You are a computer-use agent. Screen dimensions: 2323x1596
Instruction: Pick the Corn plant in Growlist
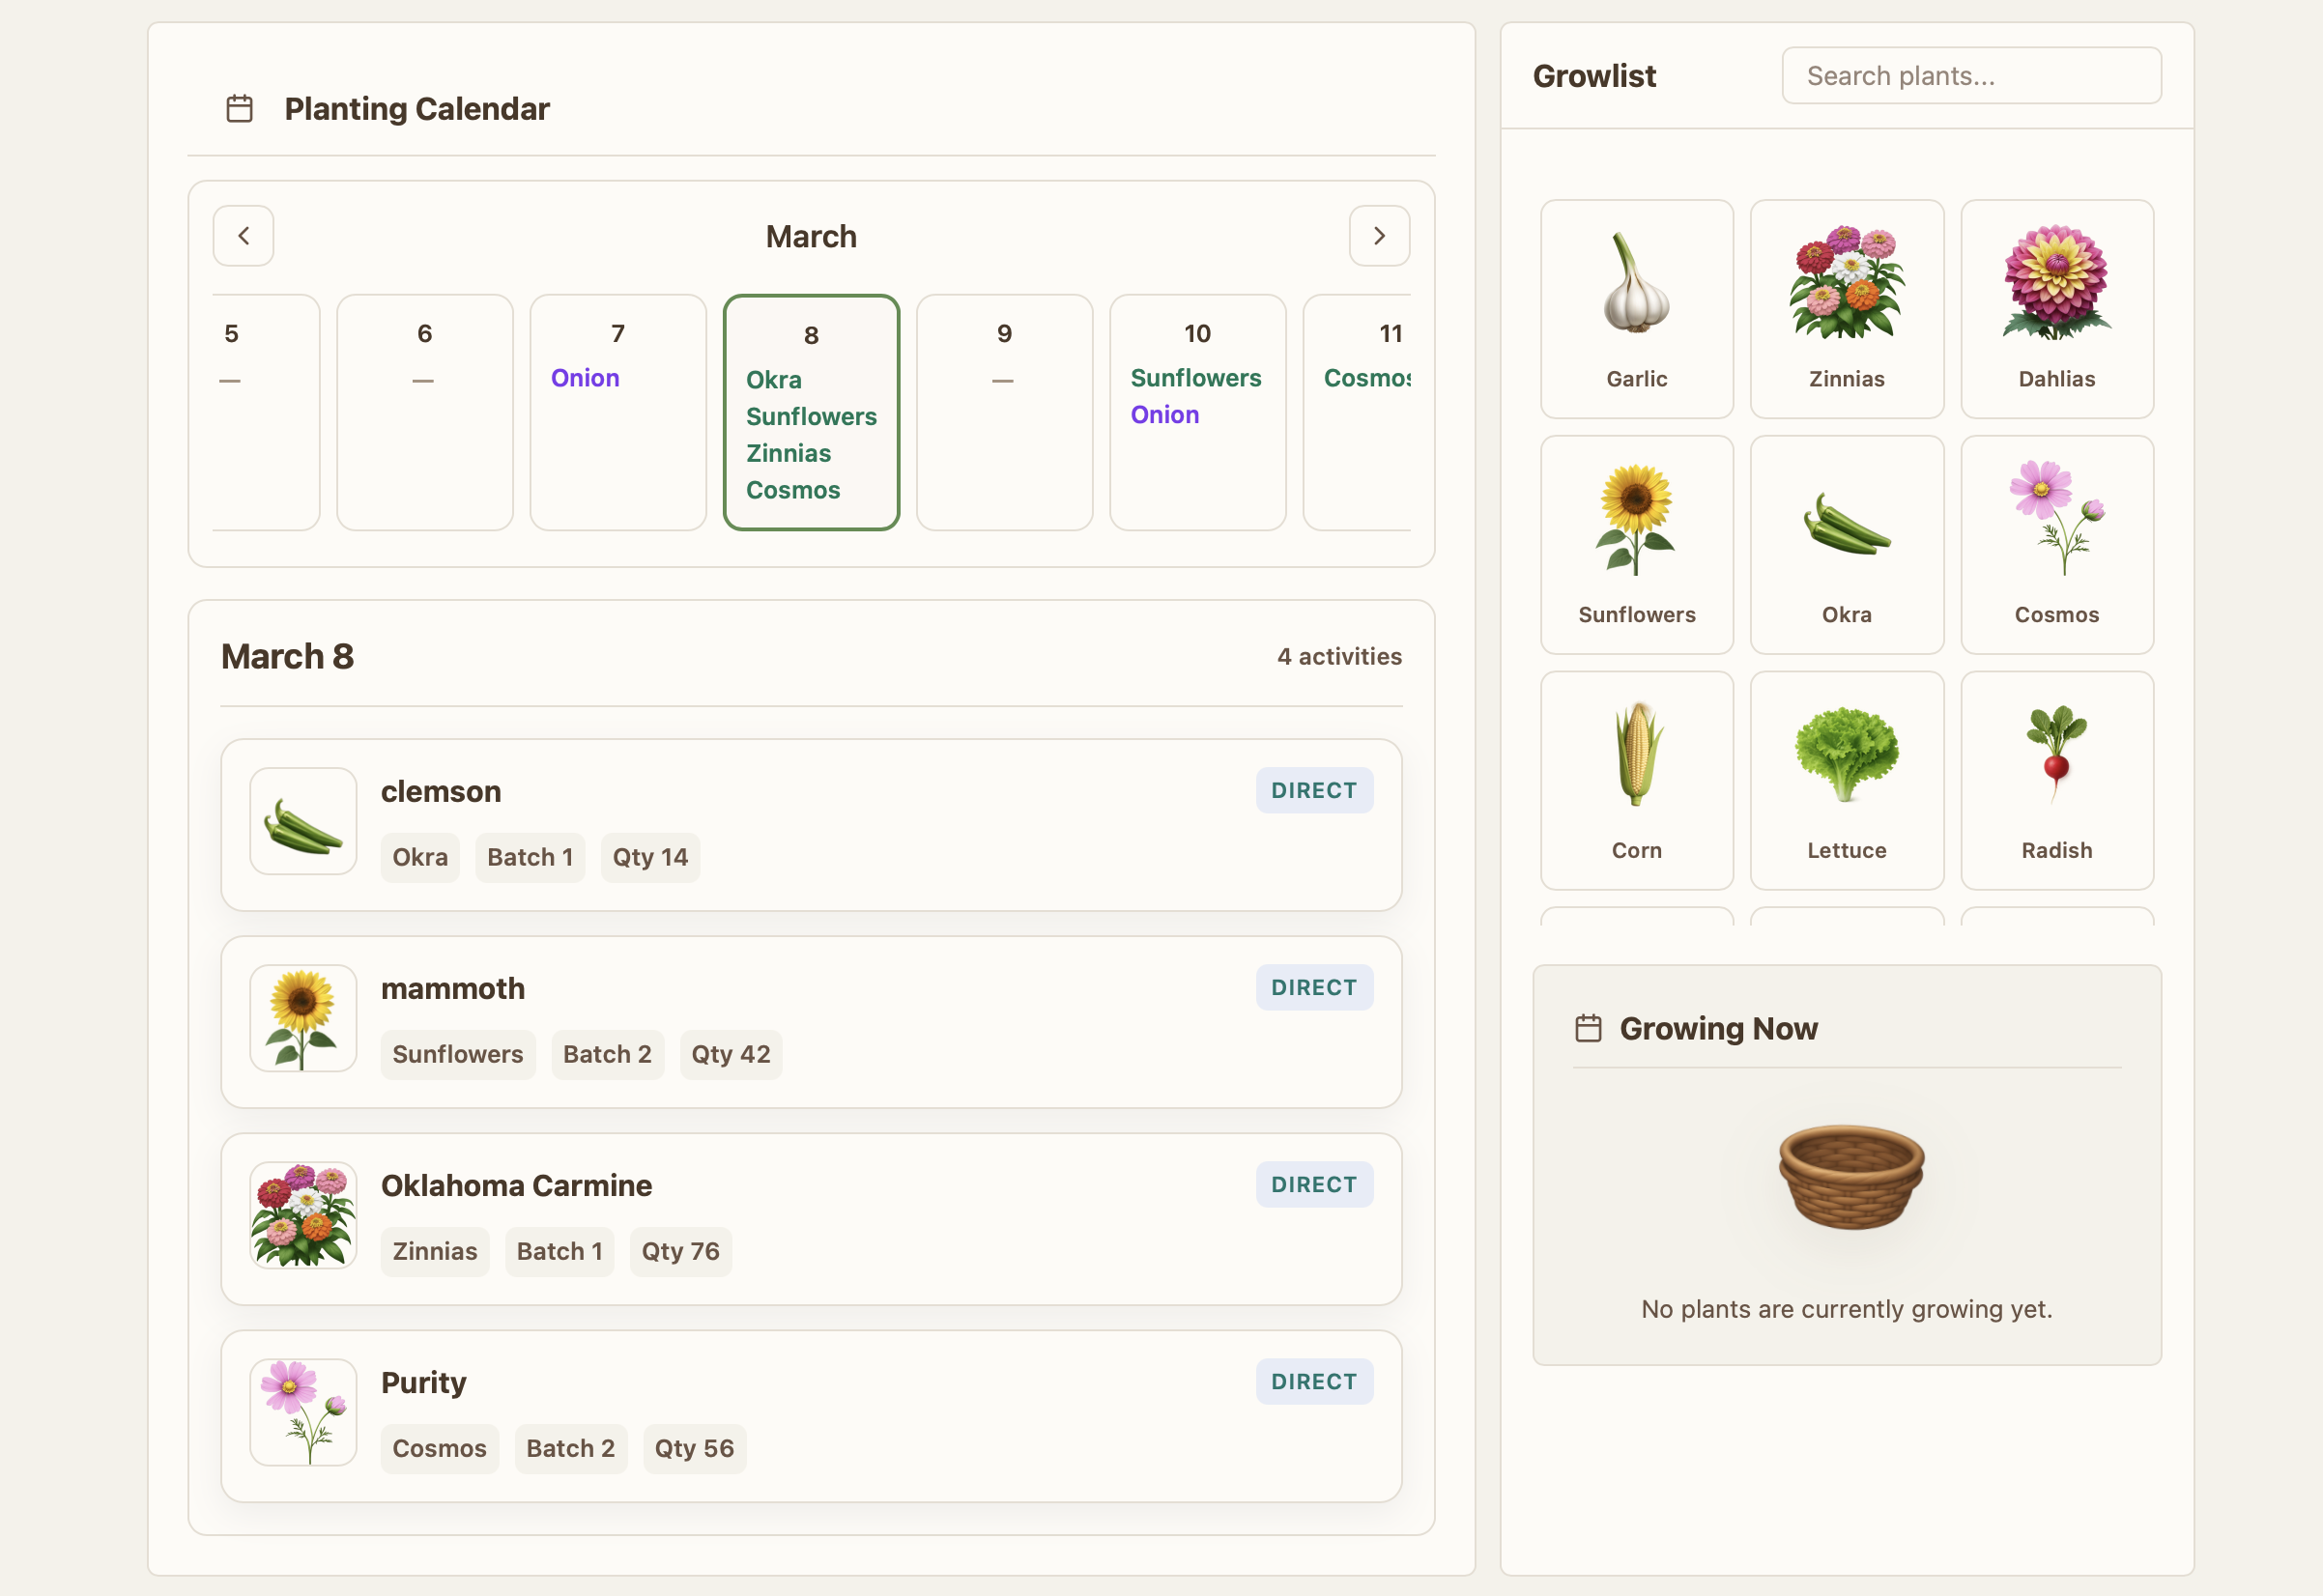pyautogui.click(x=1636, y=779)
